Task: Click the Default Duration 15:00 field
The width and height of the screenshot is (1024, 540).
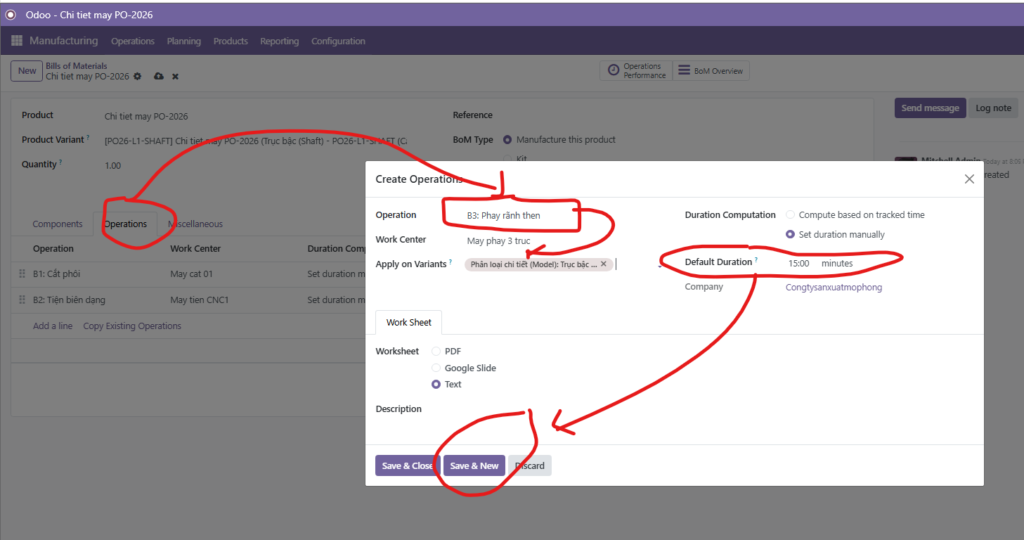Action: (x=799, y=263)
